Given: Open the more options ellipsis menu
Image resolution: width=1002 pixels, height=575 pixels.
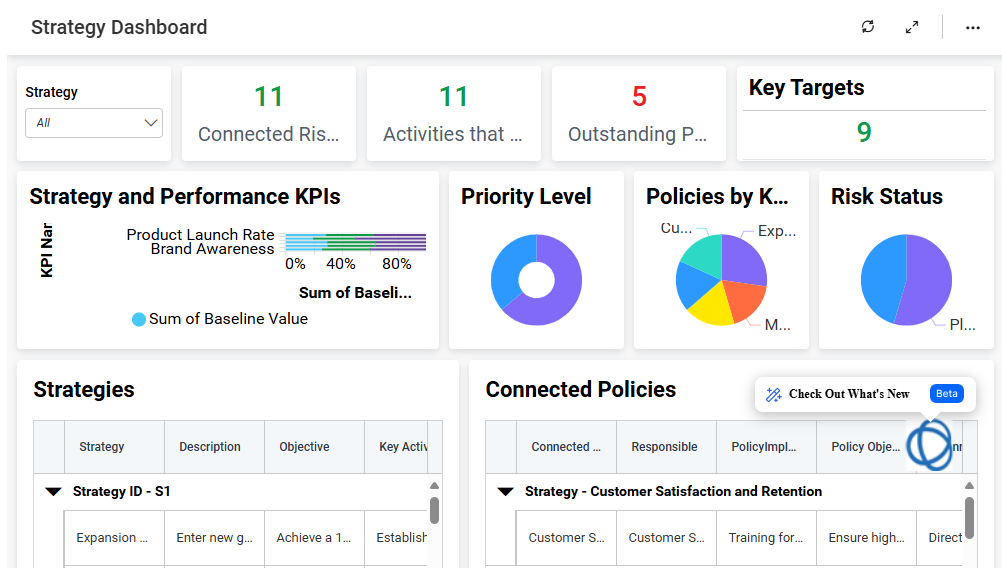Looking at the screenshot, I should [x=973, y=28].
